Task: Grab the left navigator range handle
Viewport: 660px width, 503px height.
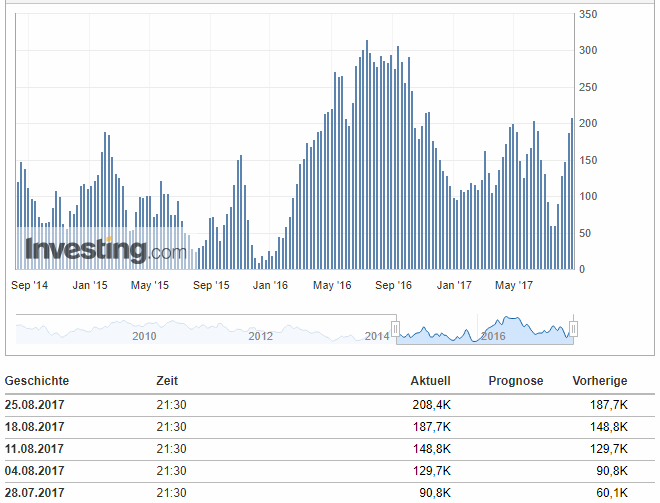Action: 396,329
